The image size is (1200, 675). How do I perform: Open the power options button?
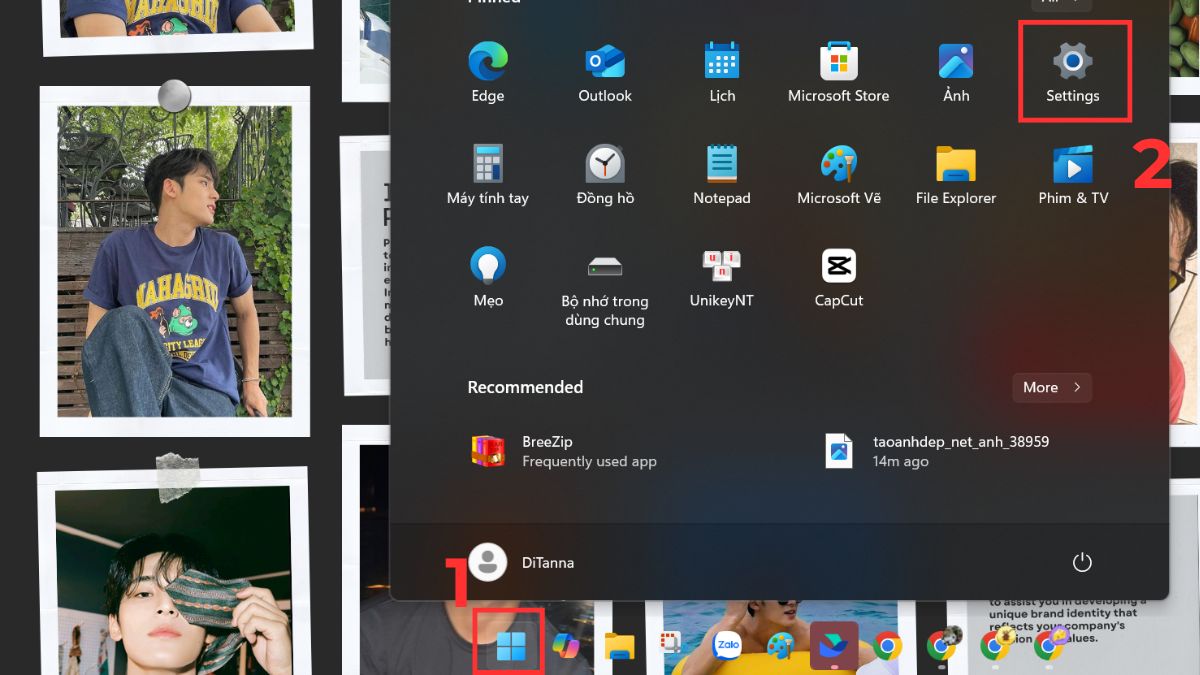(x=1082, y=563)
